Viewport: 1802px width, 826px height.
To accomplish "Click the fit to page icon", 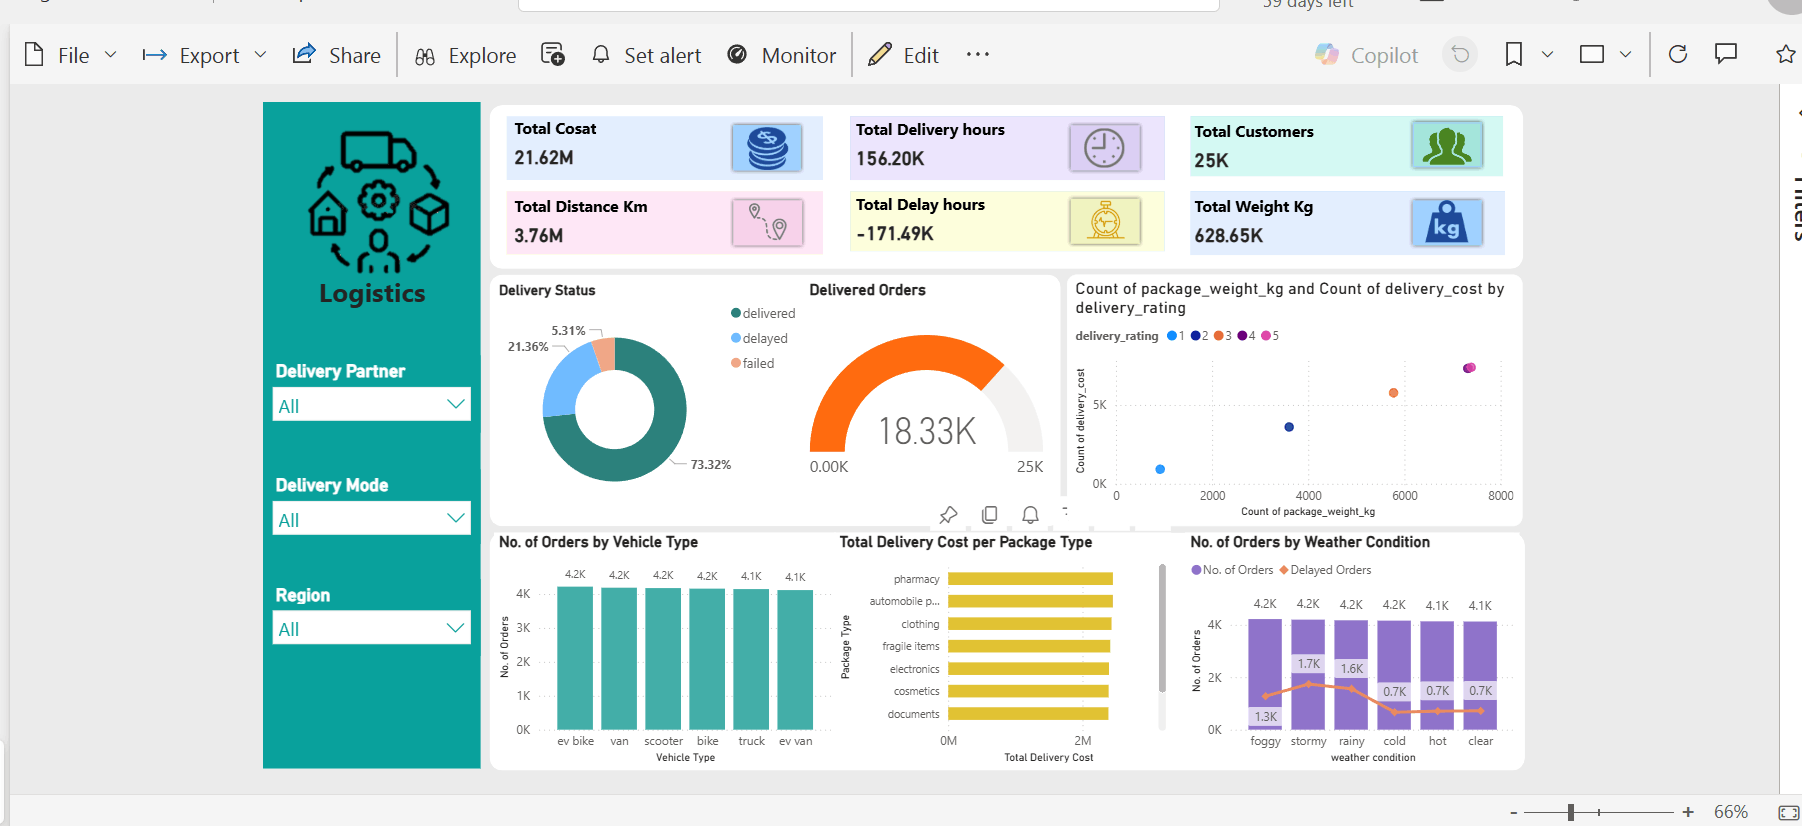I will click(1789, 812).
